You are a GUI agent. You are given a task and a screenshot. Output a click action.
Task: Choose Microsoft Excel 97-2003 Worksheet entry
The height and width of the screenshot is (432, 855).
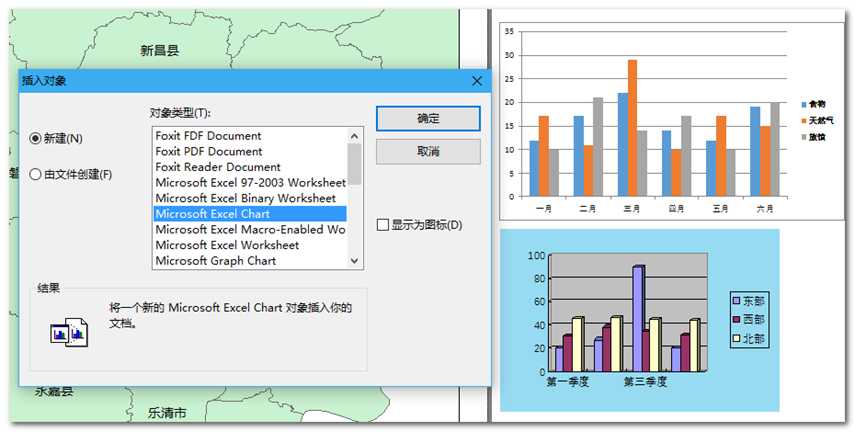(x=250, y=183)
